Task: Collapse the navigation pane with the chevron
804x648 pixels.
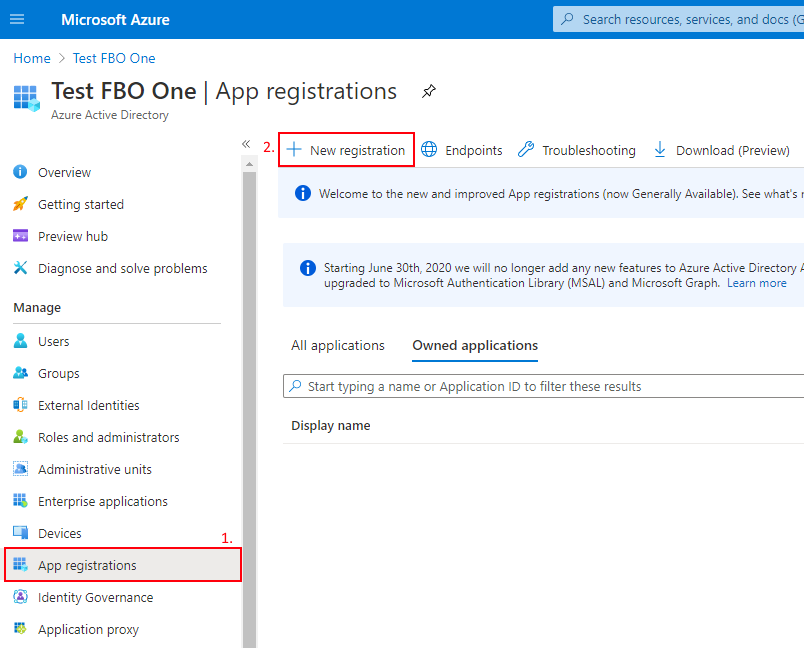Action: point(245,144)
